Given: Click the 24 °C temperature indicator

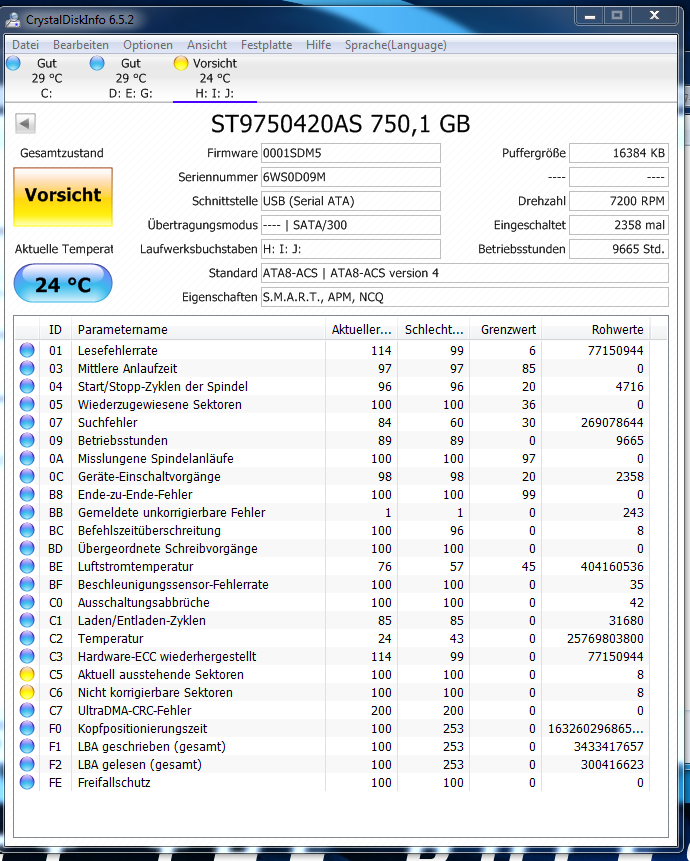Looking at the screenshot, I should coord(63,284).
